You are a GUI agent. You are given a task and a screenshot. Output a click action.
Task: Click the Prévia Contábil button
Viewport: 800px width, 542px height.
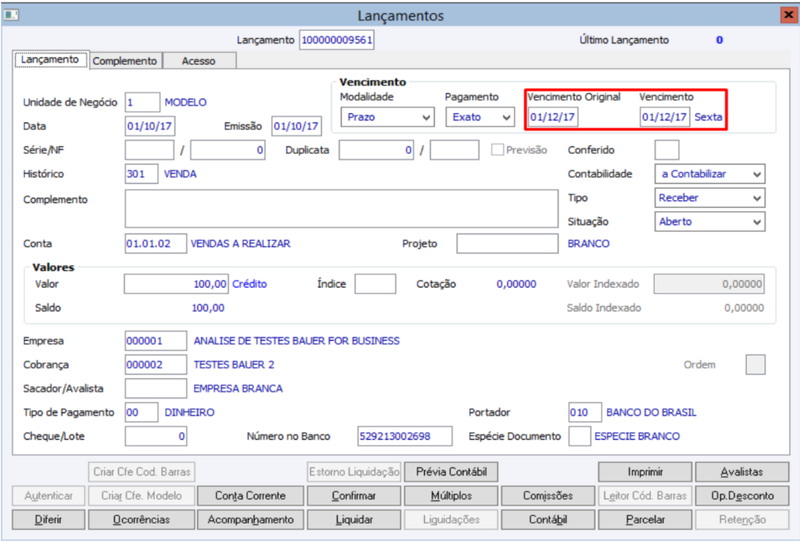click(x=451, y=472)
